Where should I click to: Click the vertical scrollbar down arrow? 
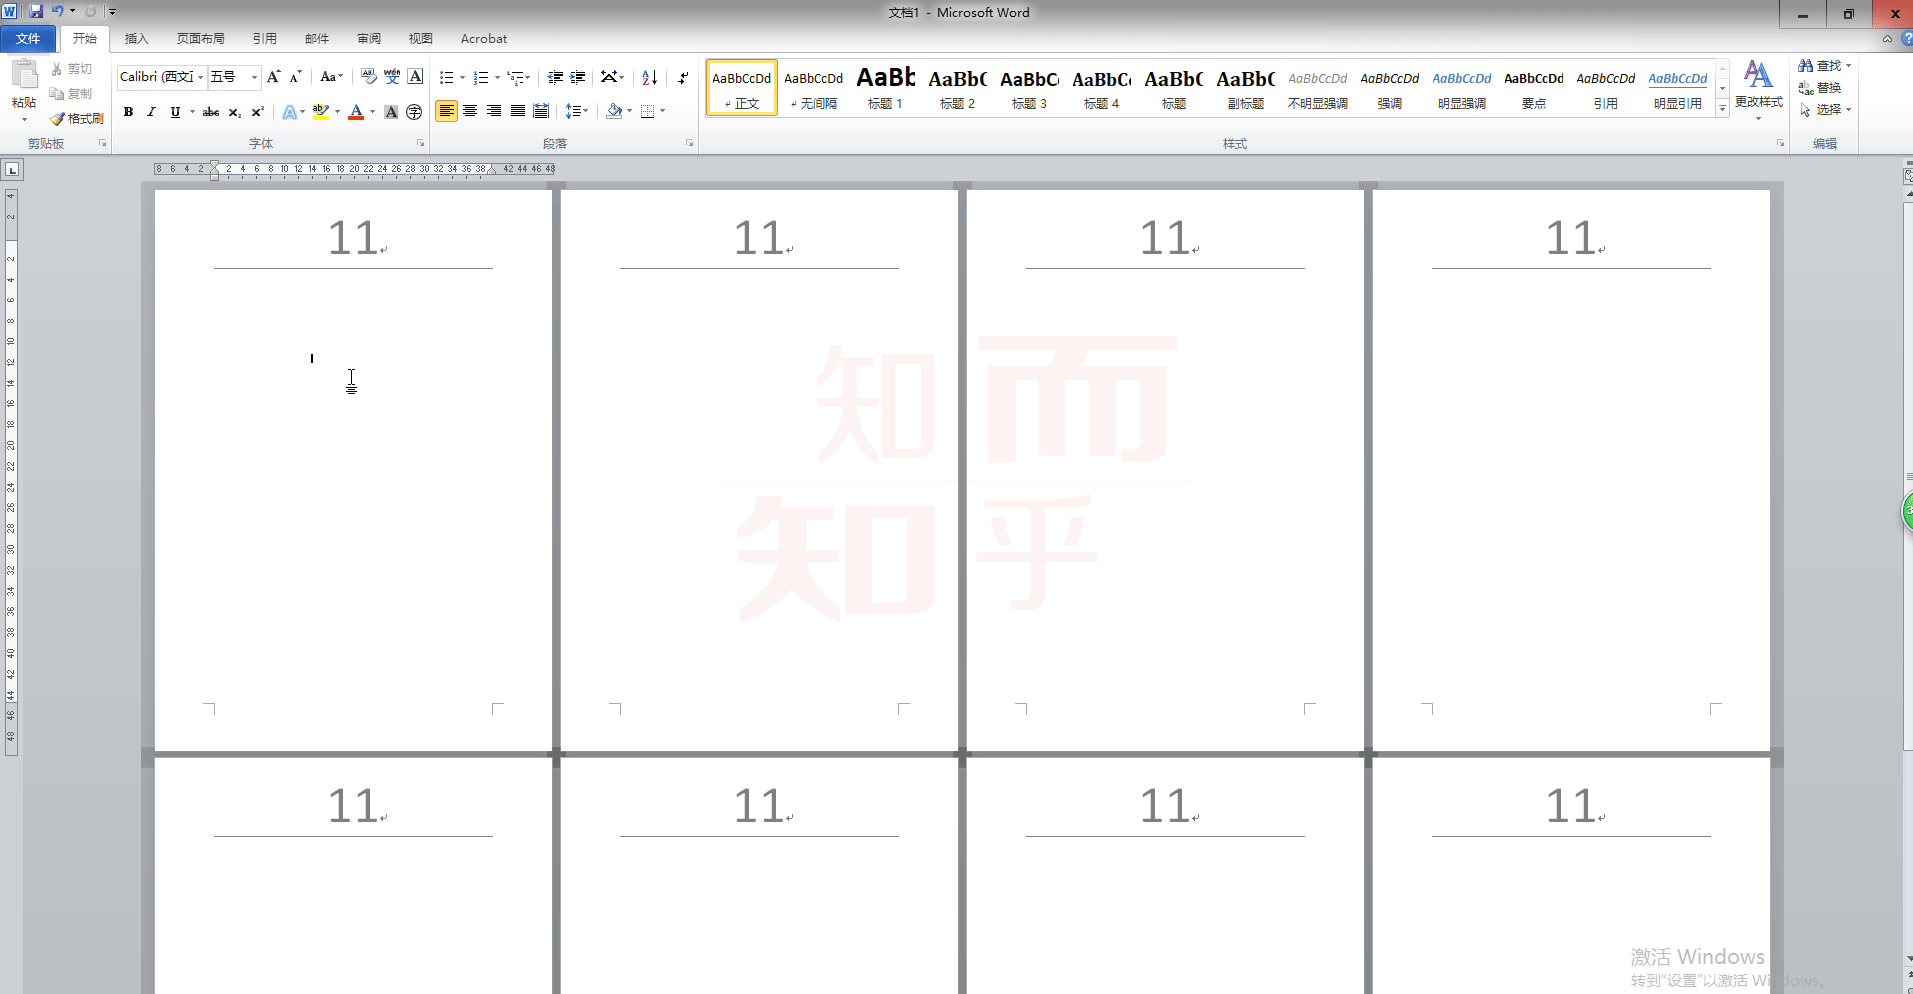1907,958
